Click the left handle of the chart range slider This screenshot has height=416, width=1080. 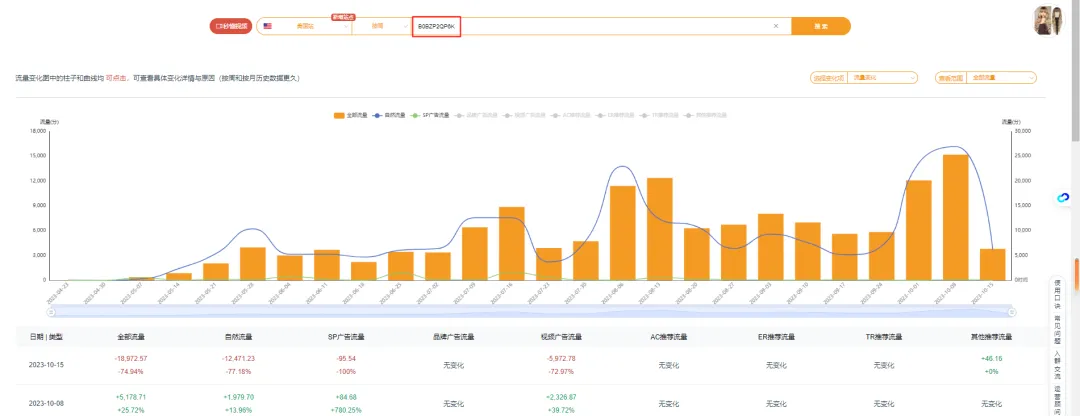click(x=50, y=312)
